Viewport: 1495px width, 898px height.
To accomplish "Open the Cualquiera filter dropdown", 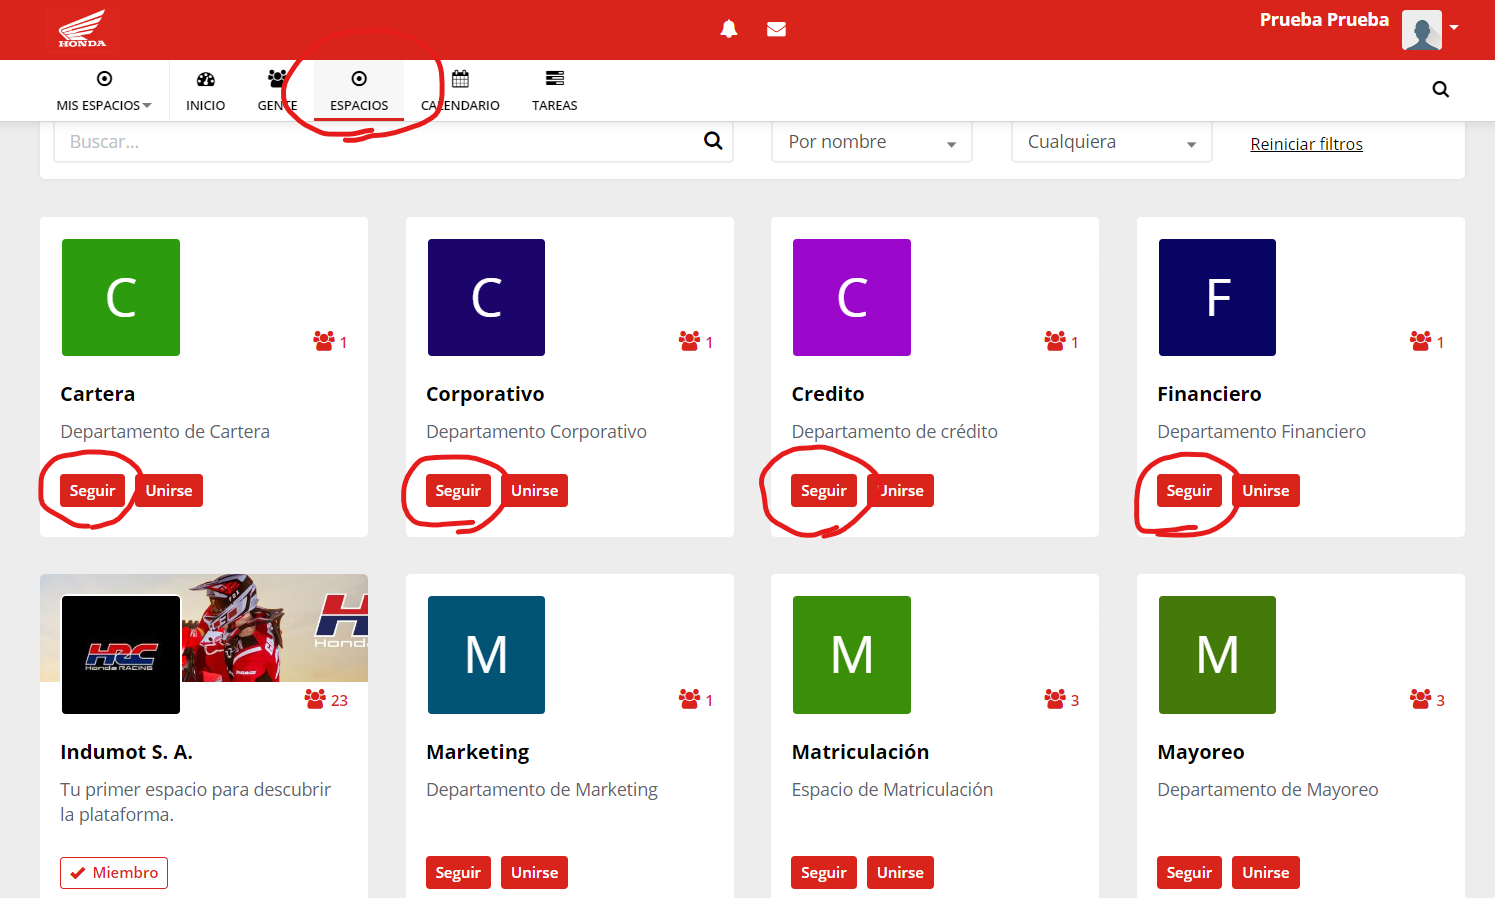I will pyautogui.click(x=1111, y=143).
